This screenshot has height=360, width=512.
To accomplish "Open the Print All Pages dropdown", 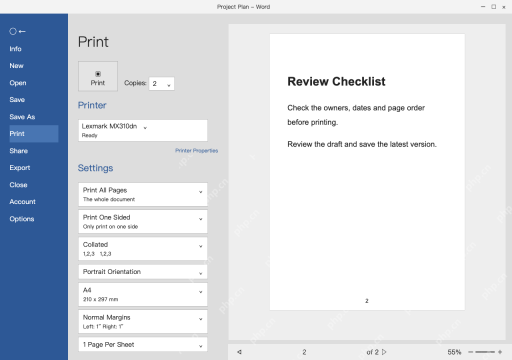I will coord(143,194).
